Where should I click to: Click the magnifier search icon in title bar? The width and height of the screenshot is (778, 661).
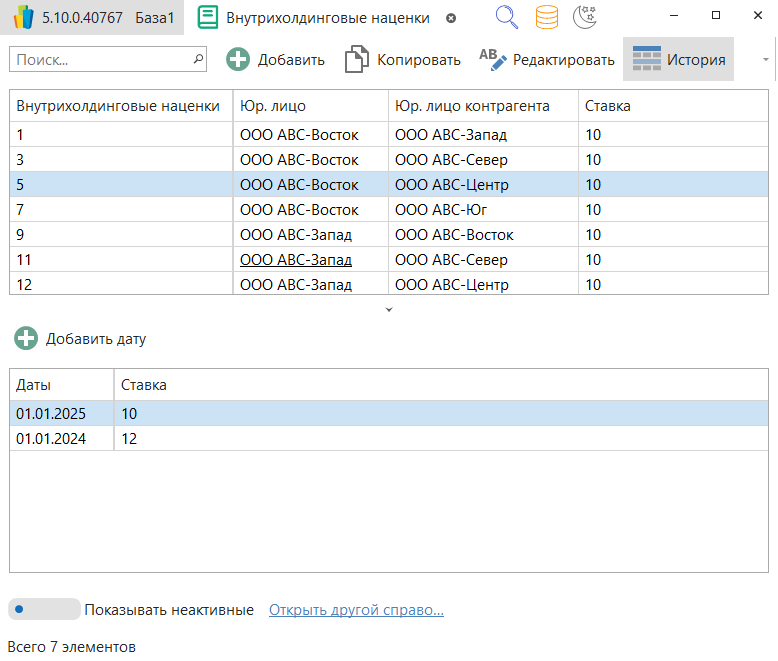point(507,17)
